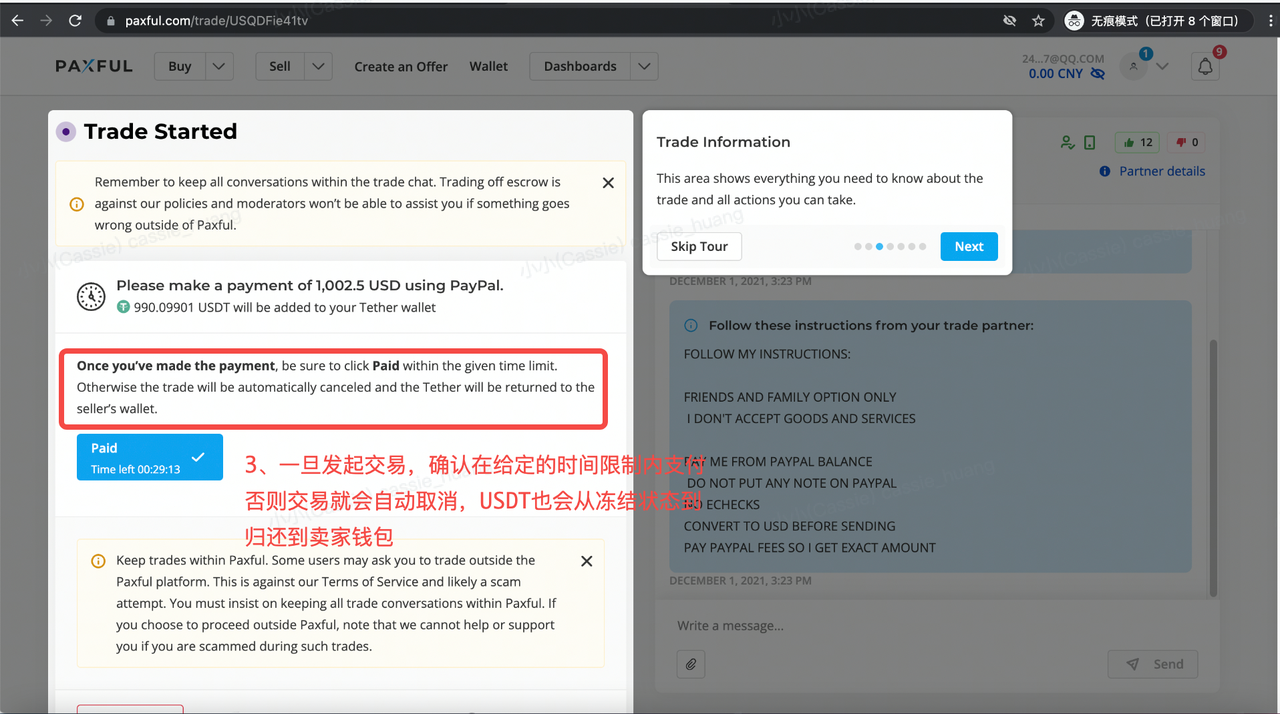Click the Trade Started heading
Viewport: 1280px width, 714px height.
(x=160, y=131)
